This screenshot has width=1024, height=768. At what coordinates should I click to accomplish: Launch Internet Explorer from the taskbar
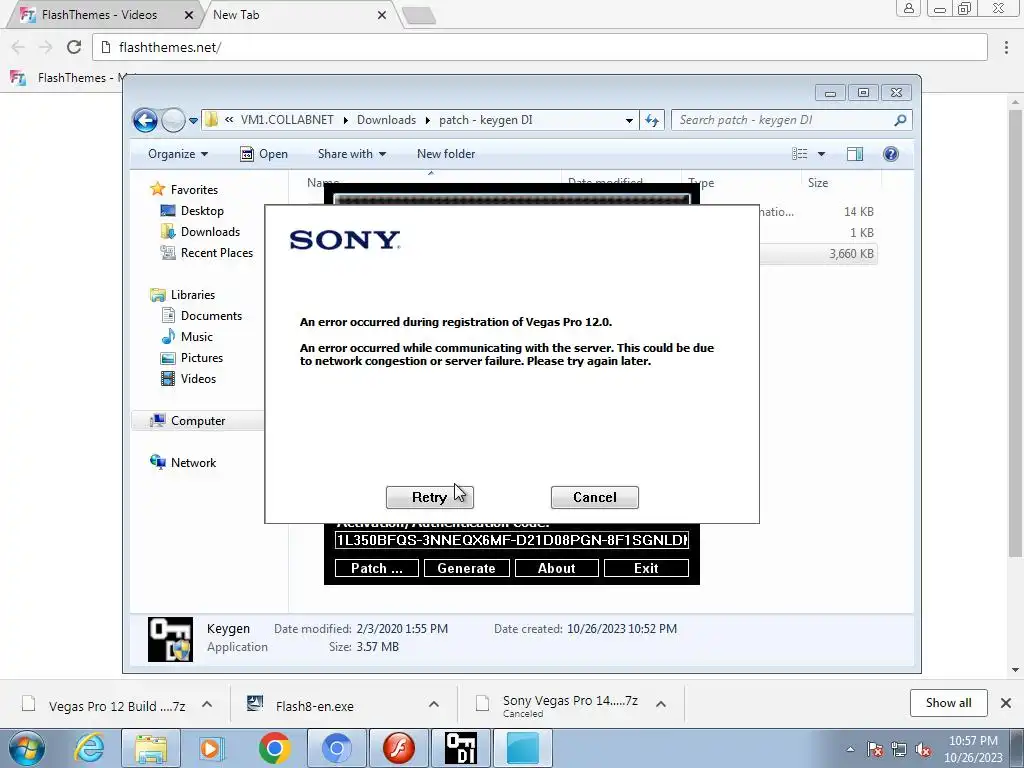[x=89, y=748]
